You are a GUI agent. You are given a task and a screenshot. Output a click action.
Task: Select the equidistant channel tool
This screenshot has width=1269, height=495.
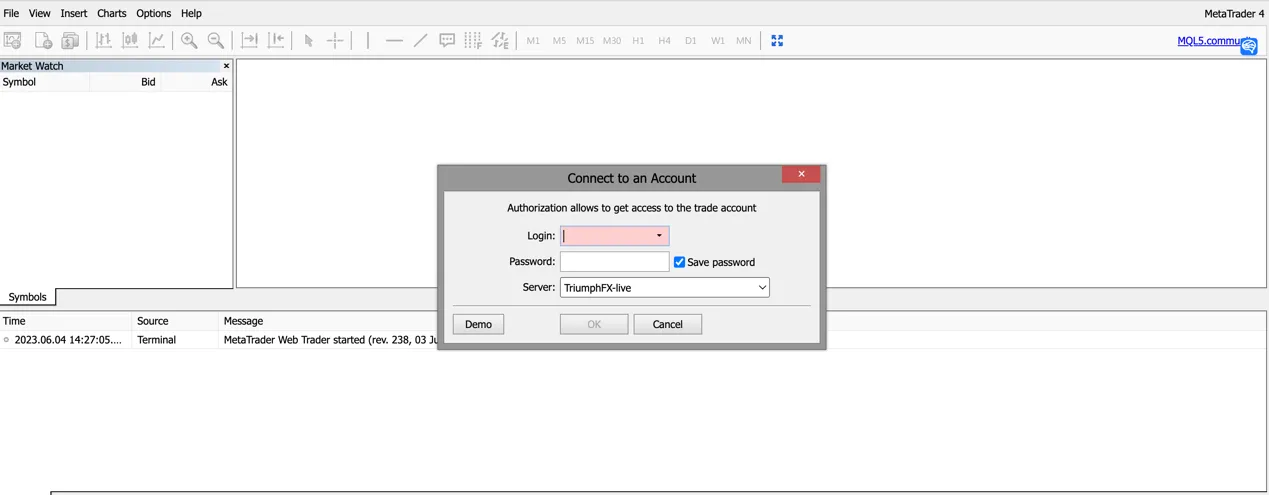click(499, 41)
